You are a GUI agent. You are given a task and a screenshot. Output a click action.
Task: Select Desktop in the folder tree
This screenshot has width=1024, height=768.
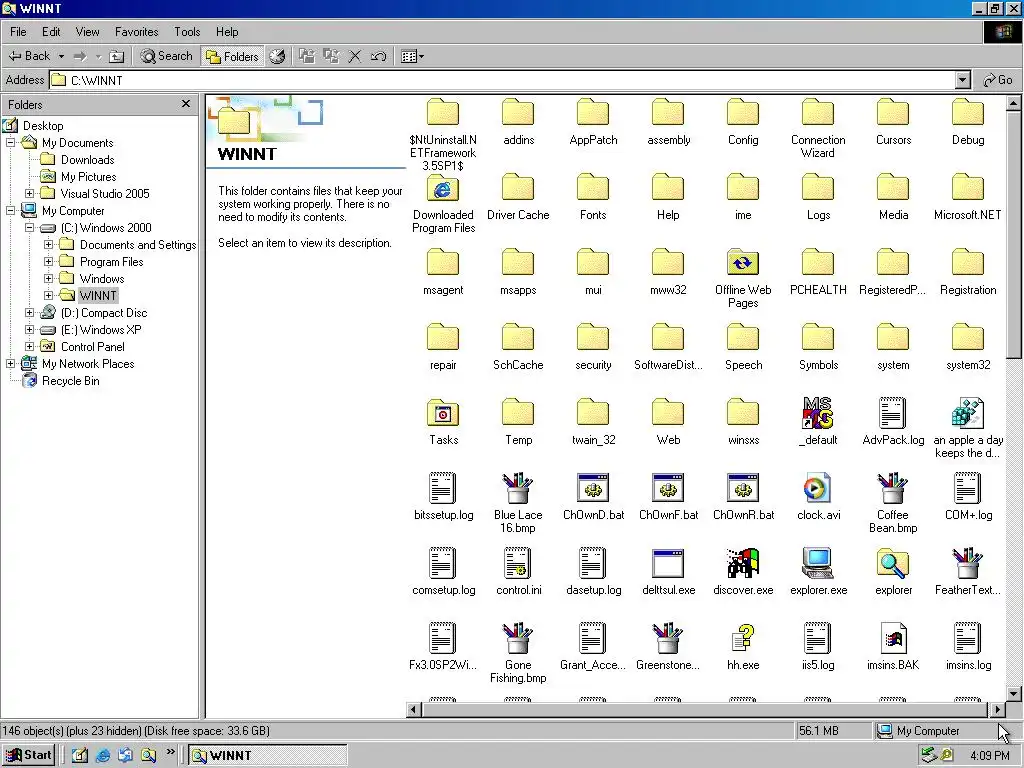point(43,125)
